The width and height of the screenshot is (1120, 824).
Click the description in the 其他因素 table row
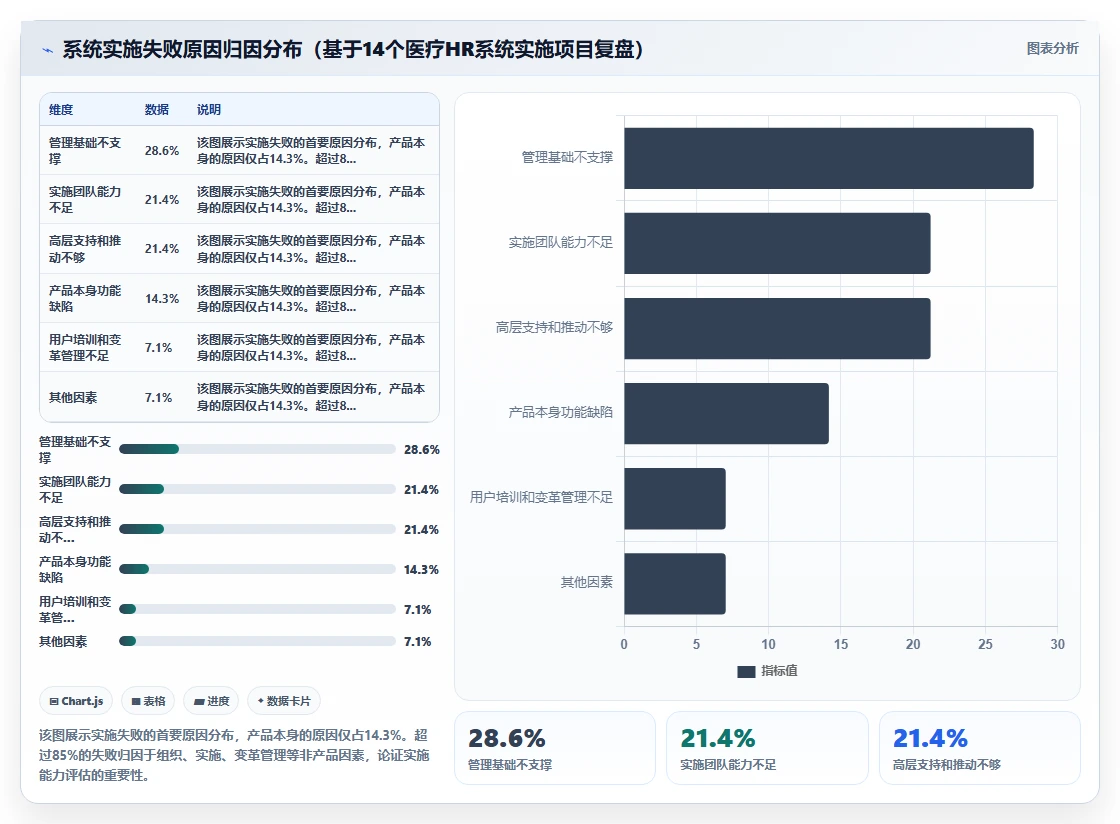coord(311,398)
